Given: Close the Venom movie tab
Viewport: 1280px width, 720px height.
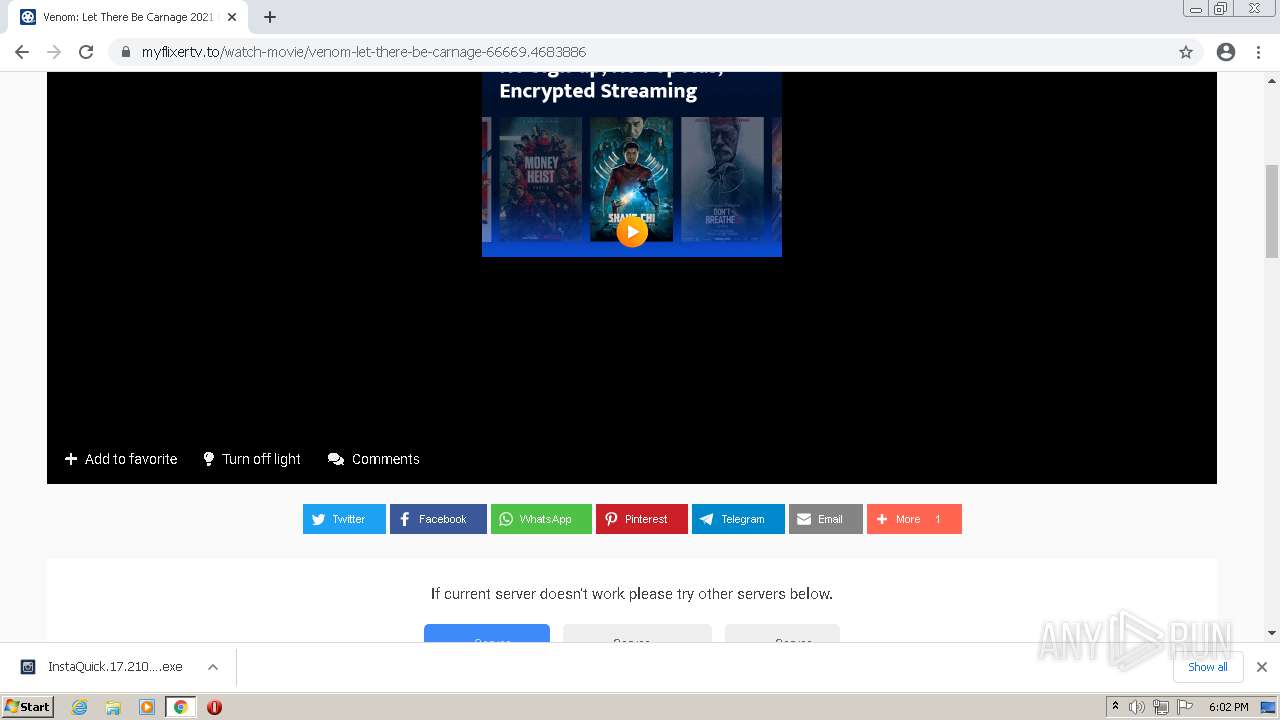Looking at the screenshot, I should pyautogui.click(x=232, y=17).
